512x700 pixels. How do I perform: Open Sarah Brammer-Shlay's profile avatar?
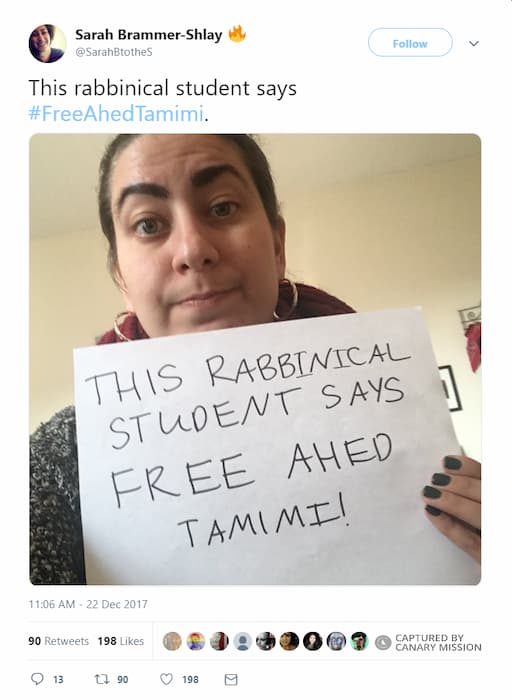47,43
